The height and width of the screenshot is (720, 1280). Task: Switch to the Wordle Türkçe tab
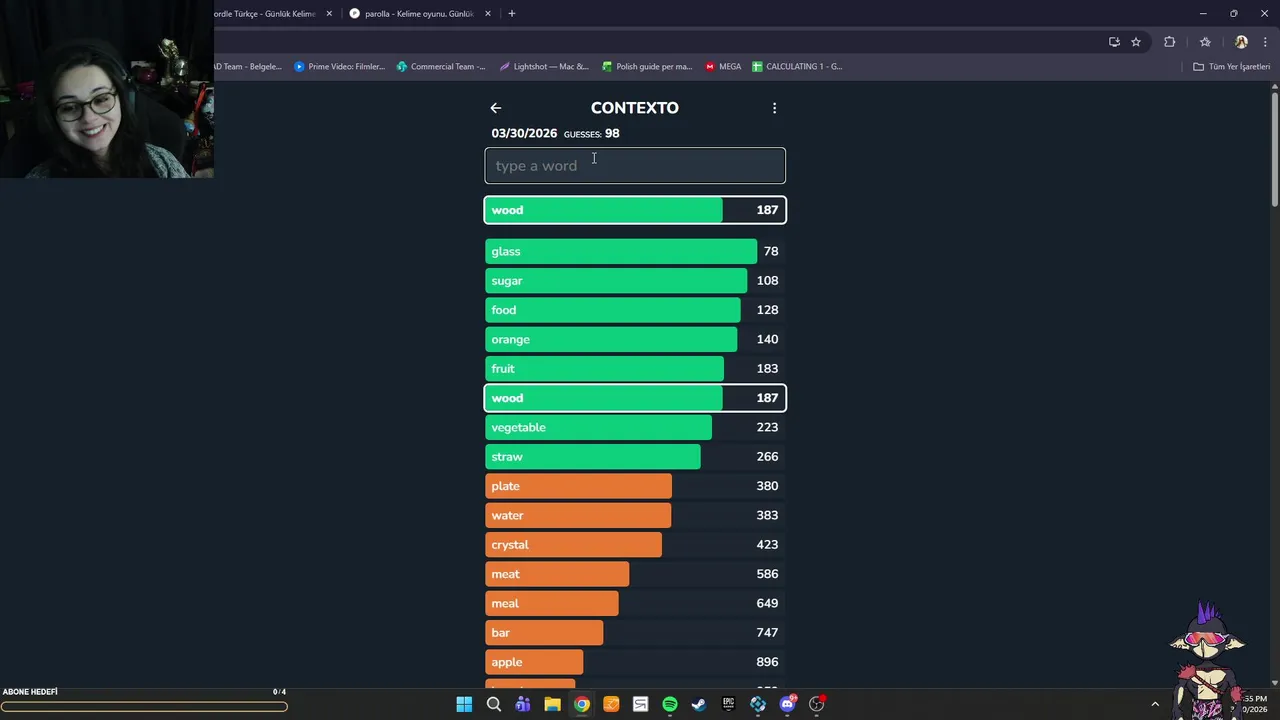(265, 14)
